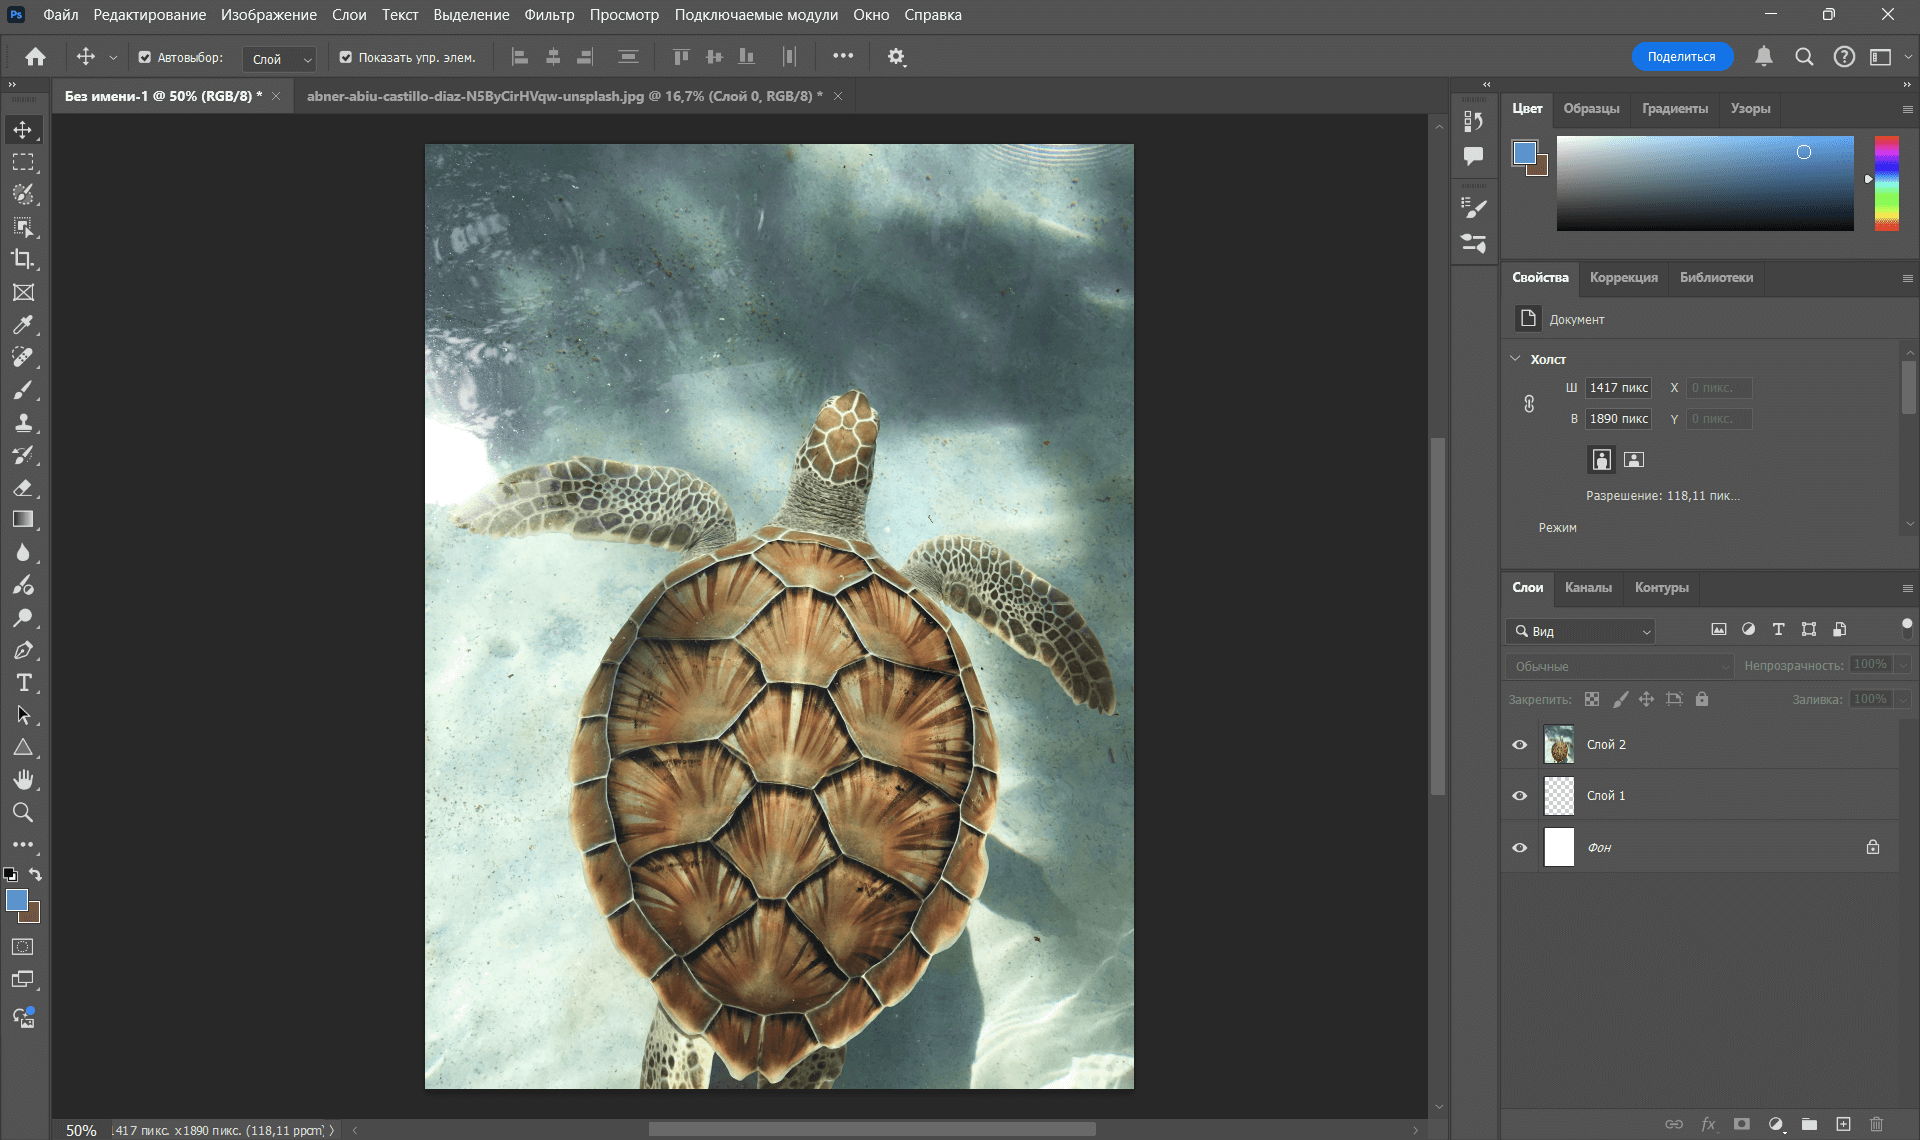Select the Rectangular Marquee tool

(x=23, y=162)
